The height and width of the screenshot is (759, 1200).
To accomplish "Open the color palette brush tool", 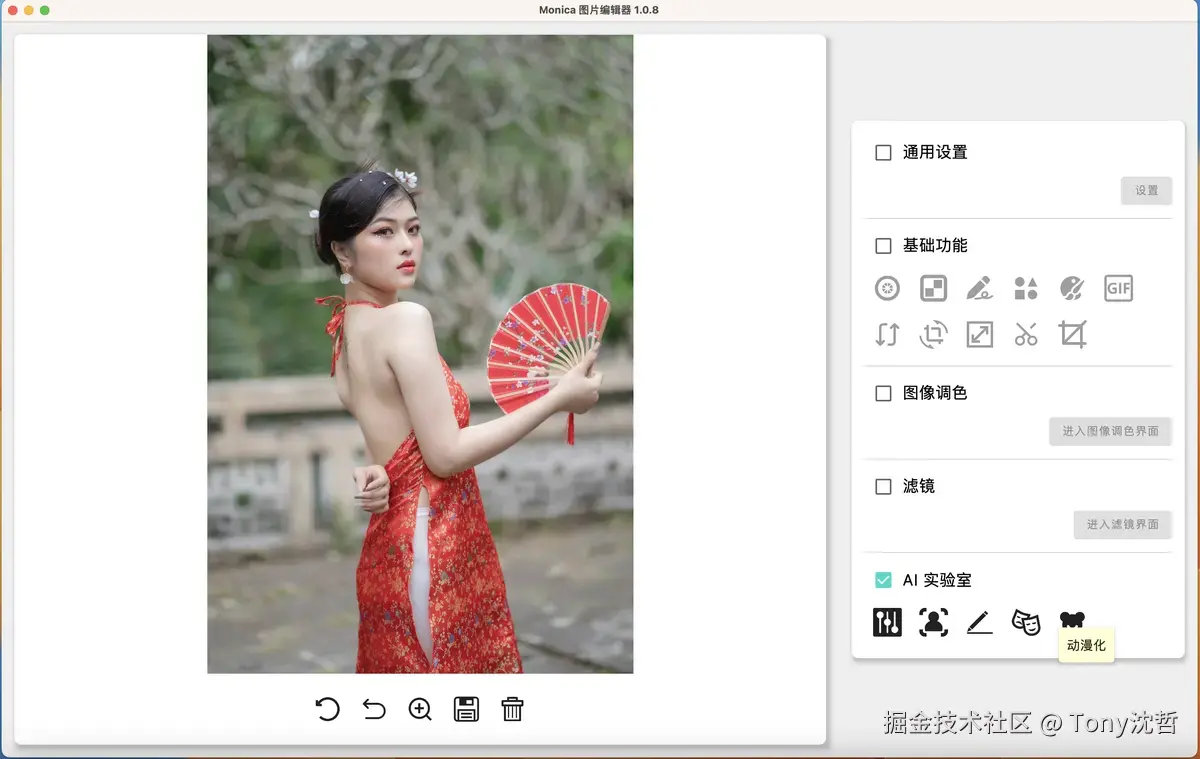I will [1072, 289].
